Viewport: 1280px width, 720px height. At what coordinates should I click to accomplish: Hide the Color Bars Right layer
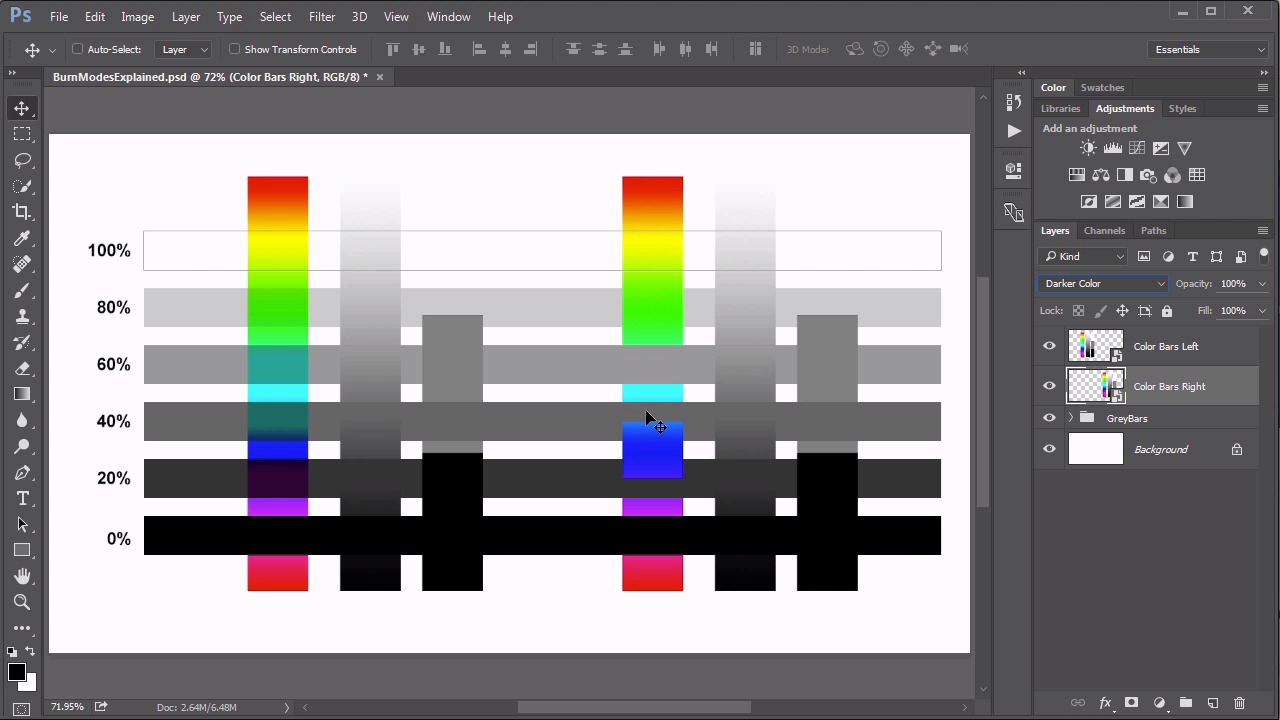[x=1049, y=386]
